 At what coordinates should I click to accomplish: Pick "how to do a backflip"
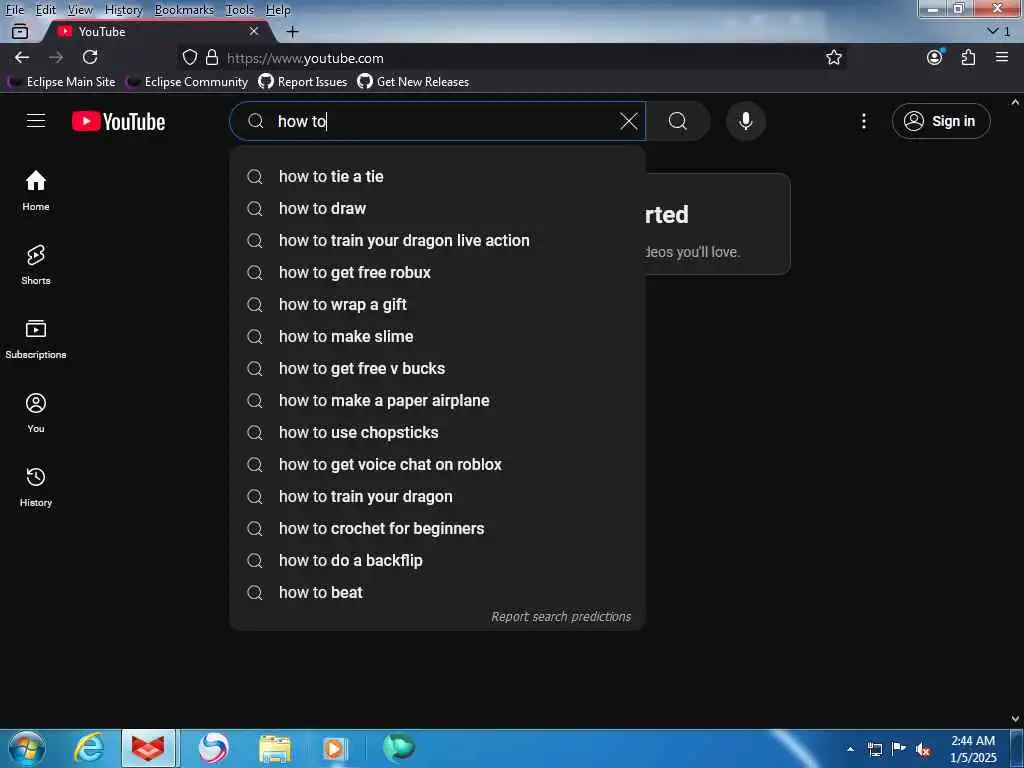(x=438, y=560)
